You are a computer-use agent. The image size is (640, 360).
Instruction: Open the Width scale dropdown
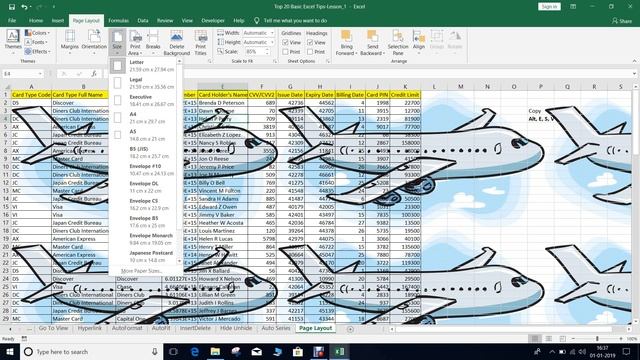coord(272,33)
